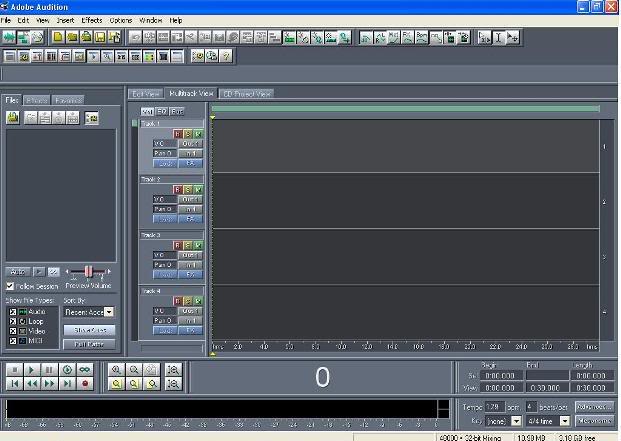This screenshot has width=621, height=441.
Task: Click the Play to End circled button
Action: pos(67,370)
